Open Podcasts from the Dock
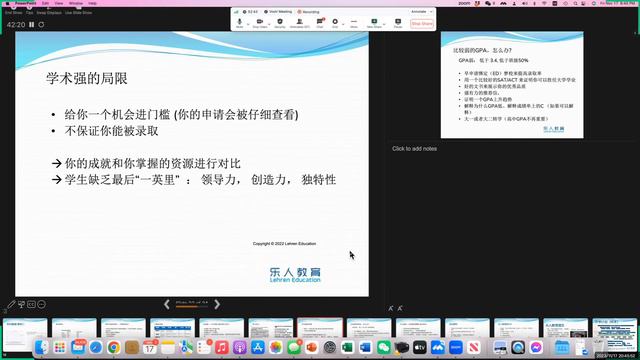Screen dimensions: 640x360 click(240, 348)
